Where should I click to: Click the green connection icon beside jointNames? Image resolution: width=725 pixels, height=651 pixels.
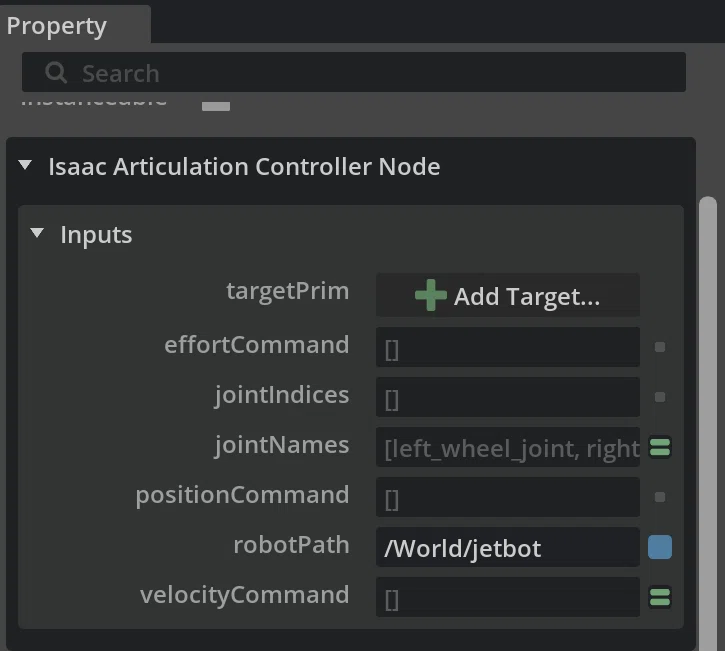pyautogui.click(x=660, y=447)
